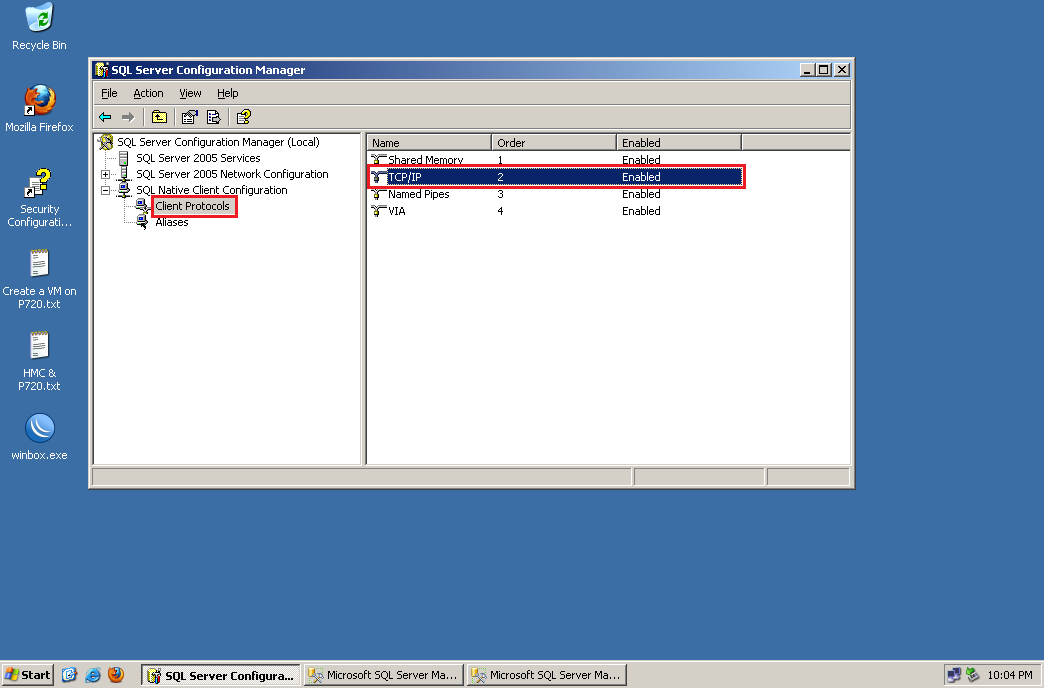Click the Back arrow toolbar icon
The height and width of the screenshot is (688, 1044).
point(105,117)
